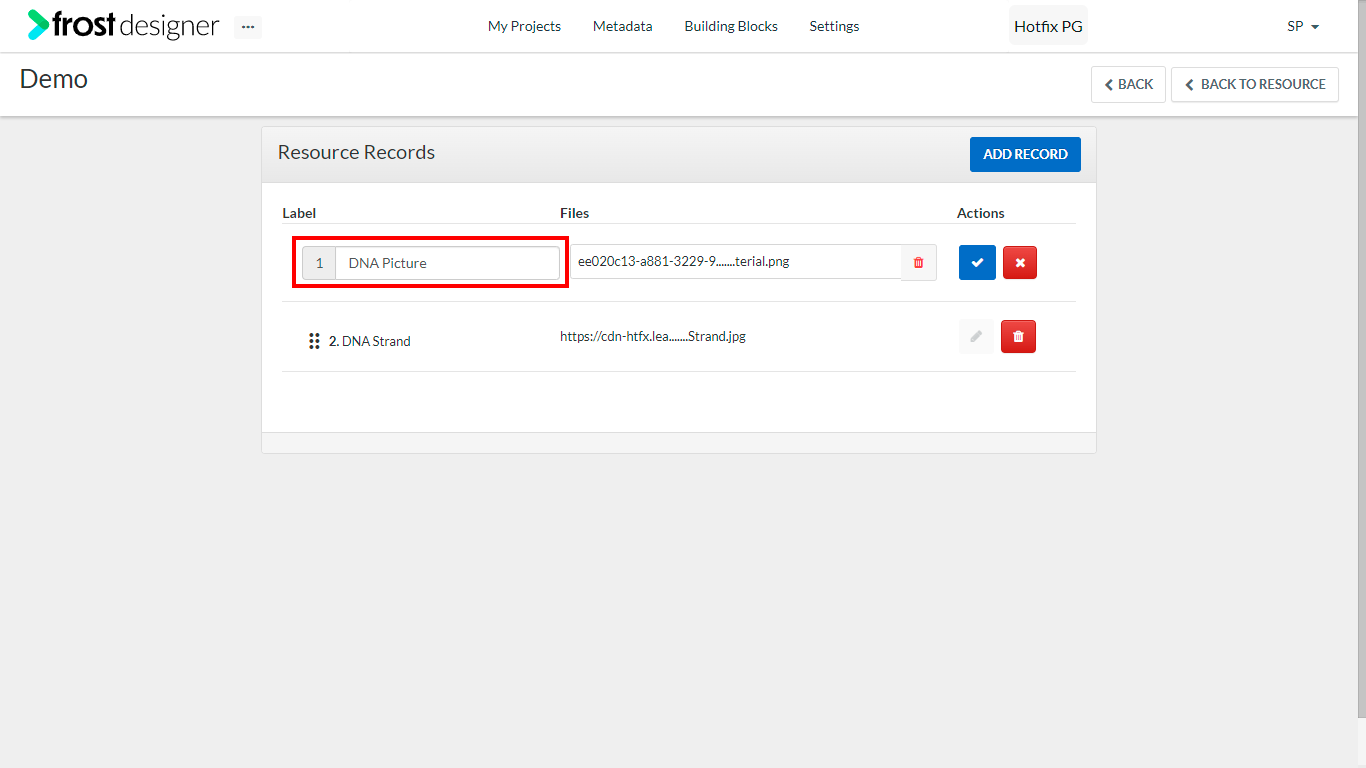Click the record number 1 badge
Viewport: 1366px width, 768px height.
pyautogui.click(x=319, y=263)
